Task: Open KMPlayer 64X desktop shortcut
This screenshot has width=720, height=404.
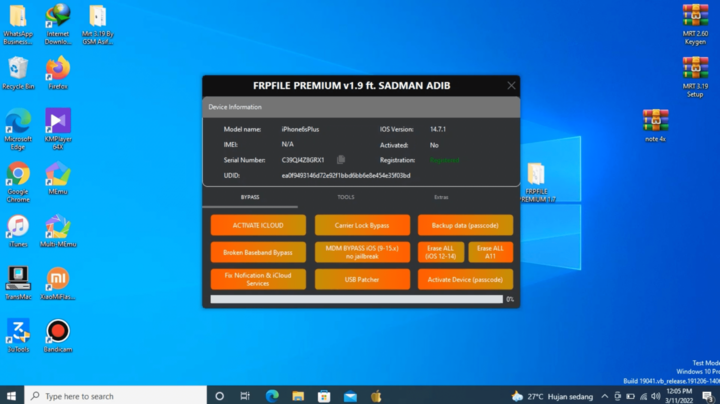Action: tap(58, 129)
